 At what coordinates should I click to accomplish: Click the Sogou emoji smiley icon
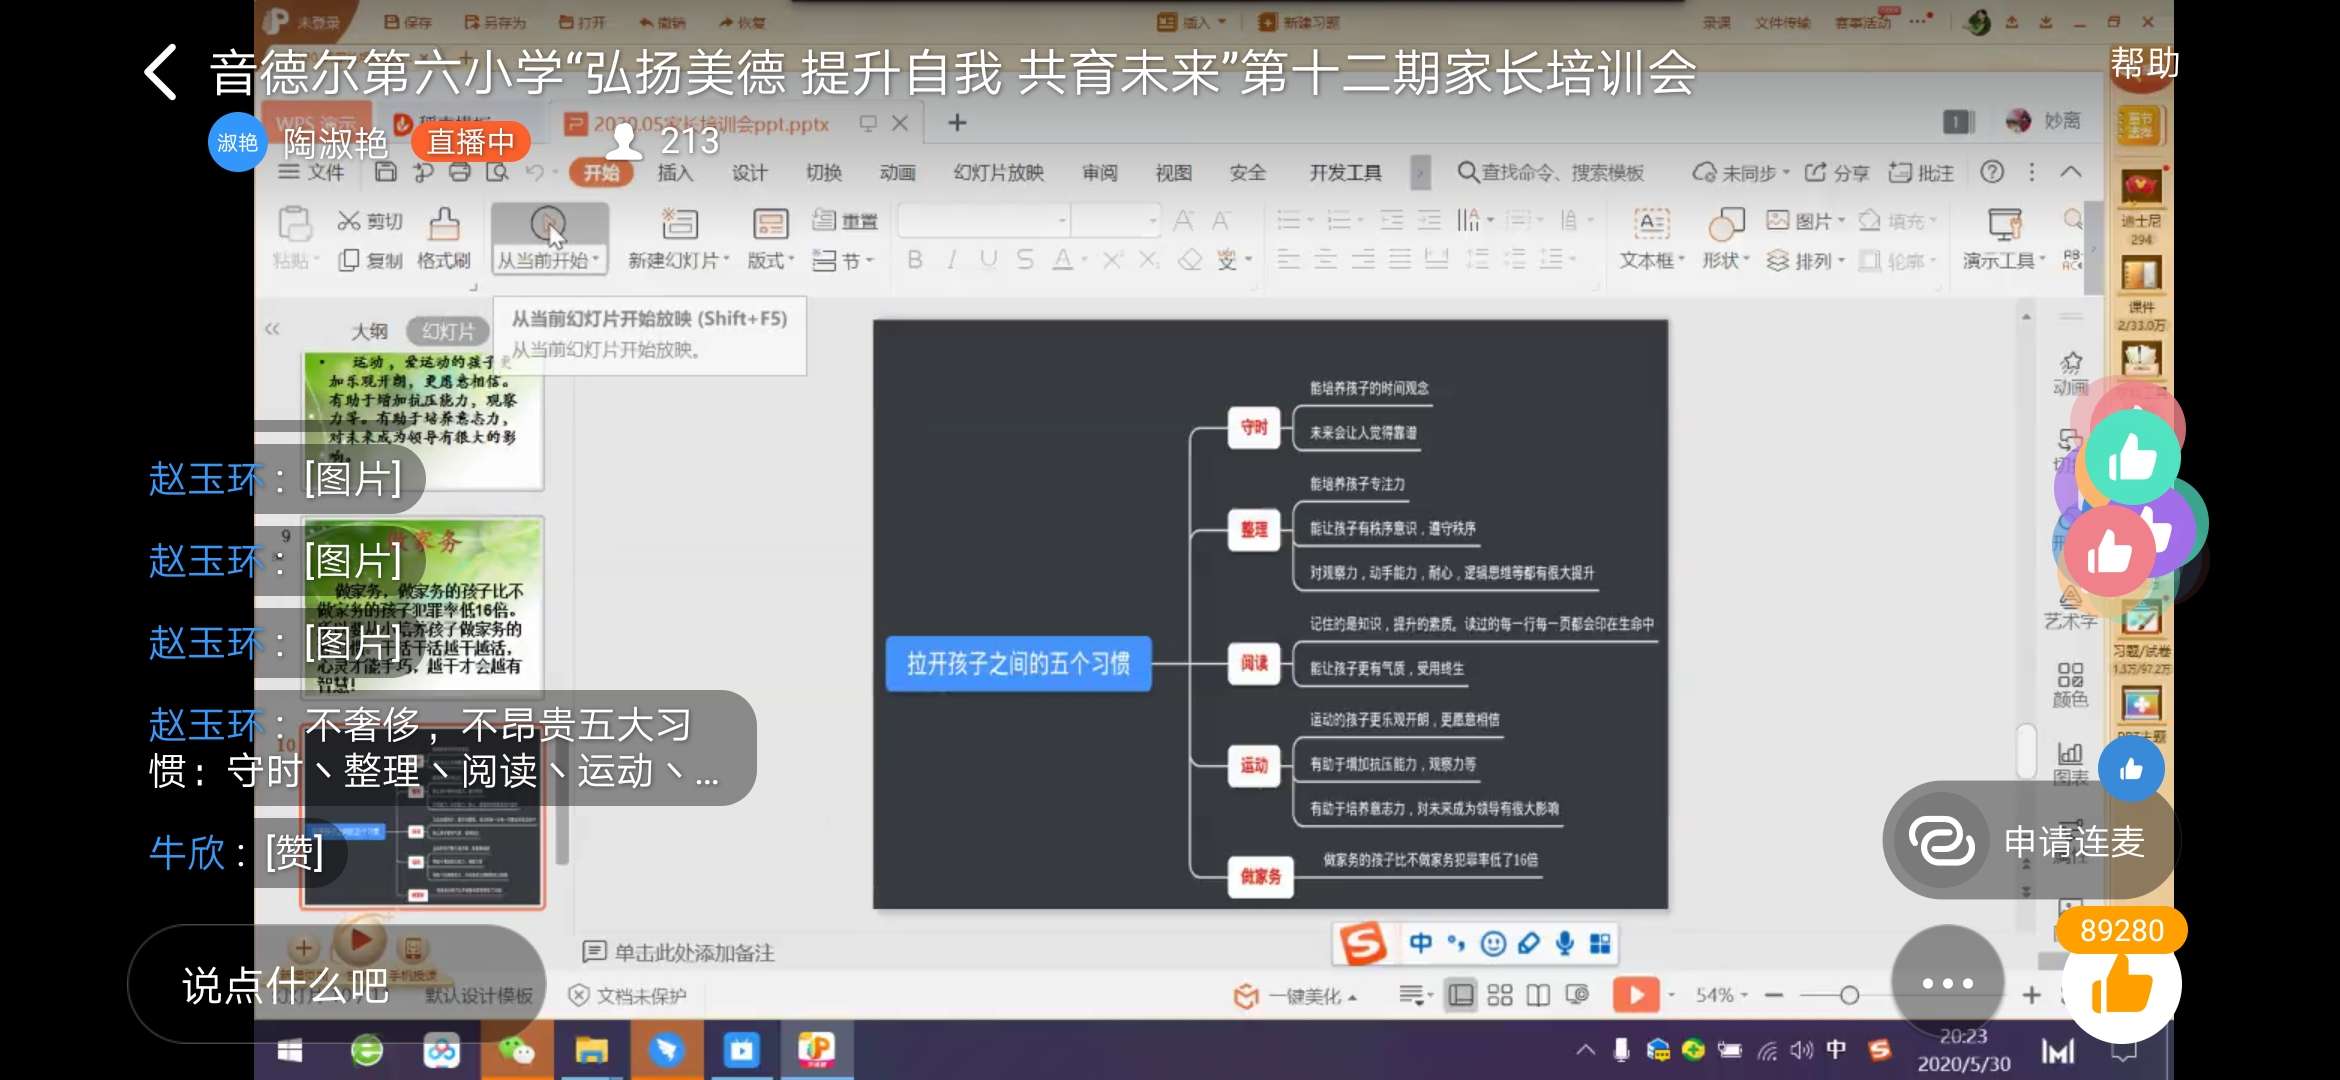pos(1493,943)
